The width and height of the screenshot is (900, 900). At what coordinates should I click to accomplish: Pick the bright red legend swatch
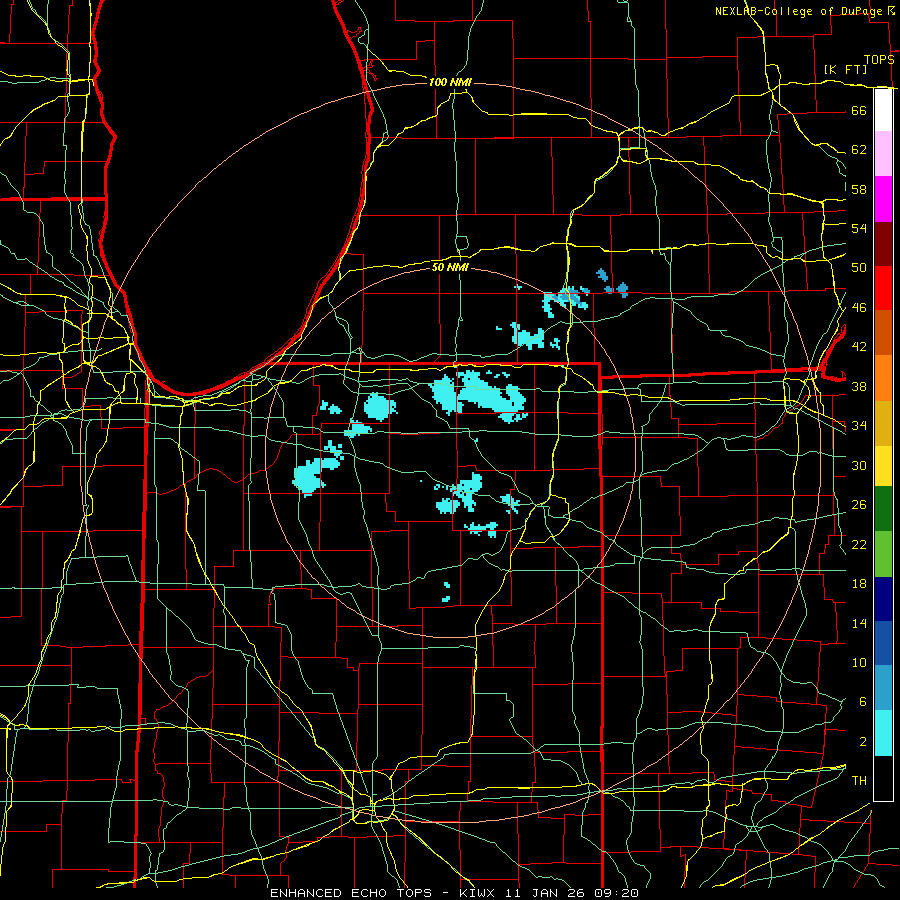pos(883,288)
